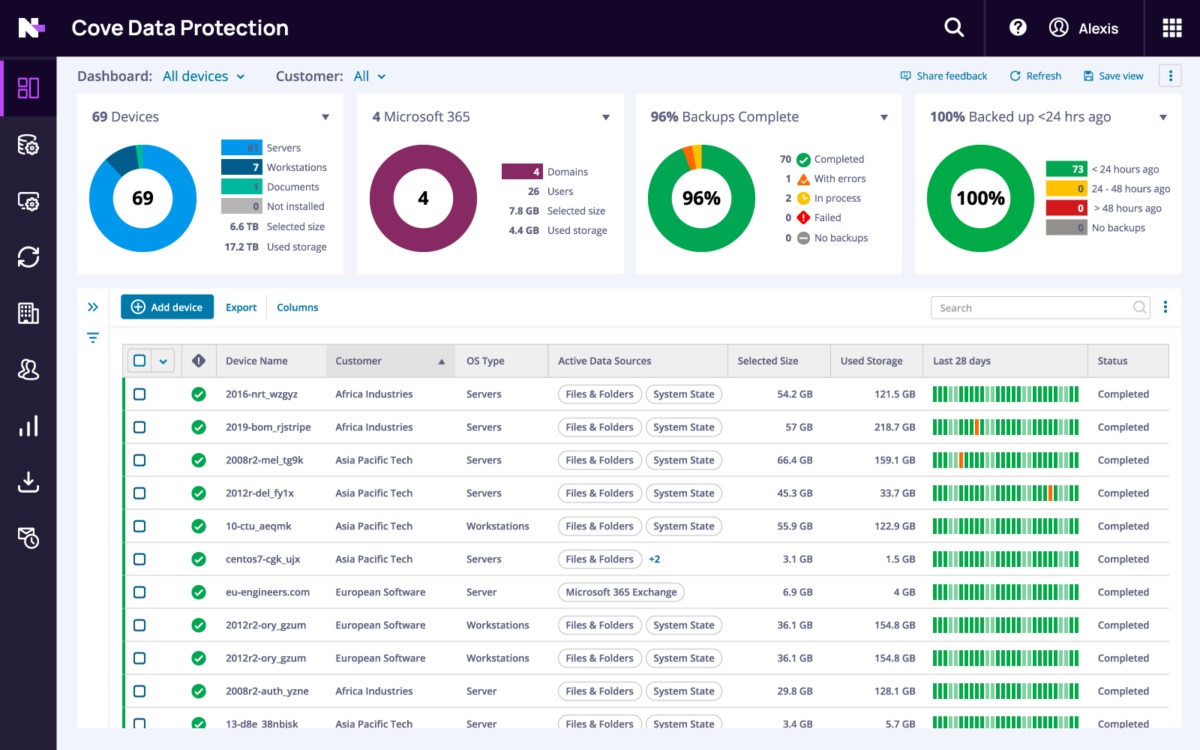Expand the side panel with the double chevron

pyautogui.click(x=93, y=307)
